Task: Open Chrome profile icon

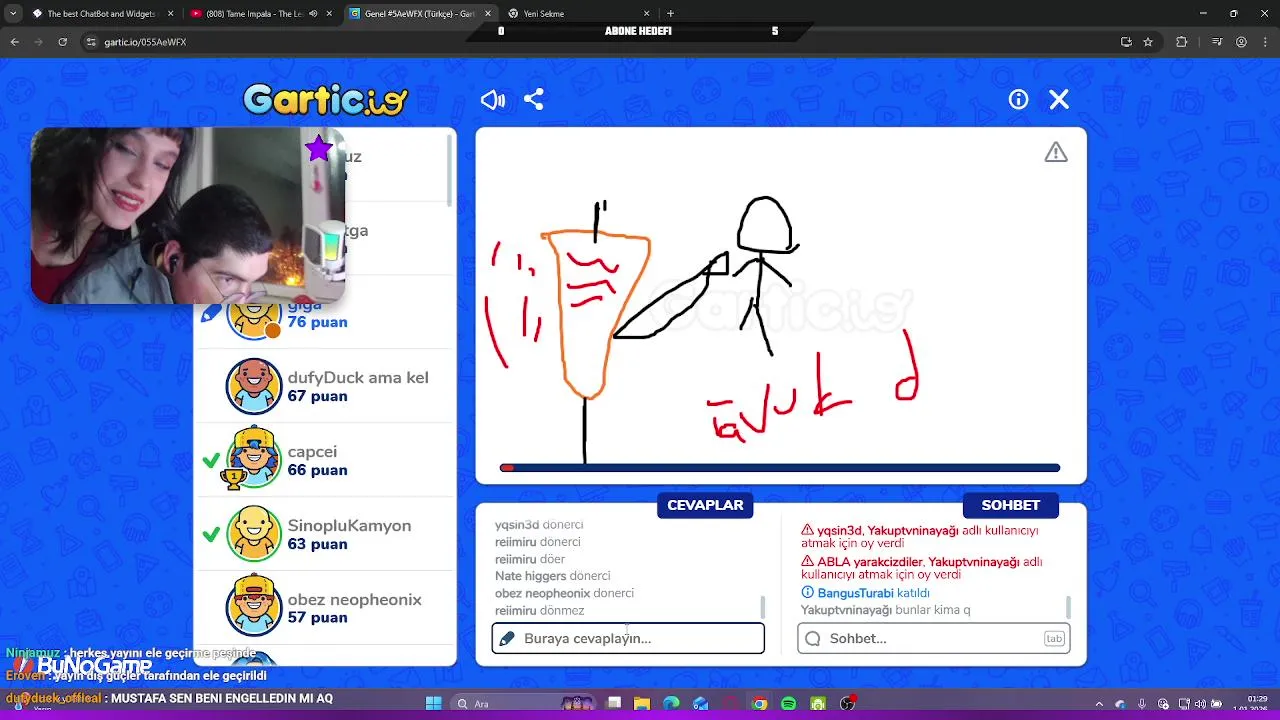Action: (1242, 42)
